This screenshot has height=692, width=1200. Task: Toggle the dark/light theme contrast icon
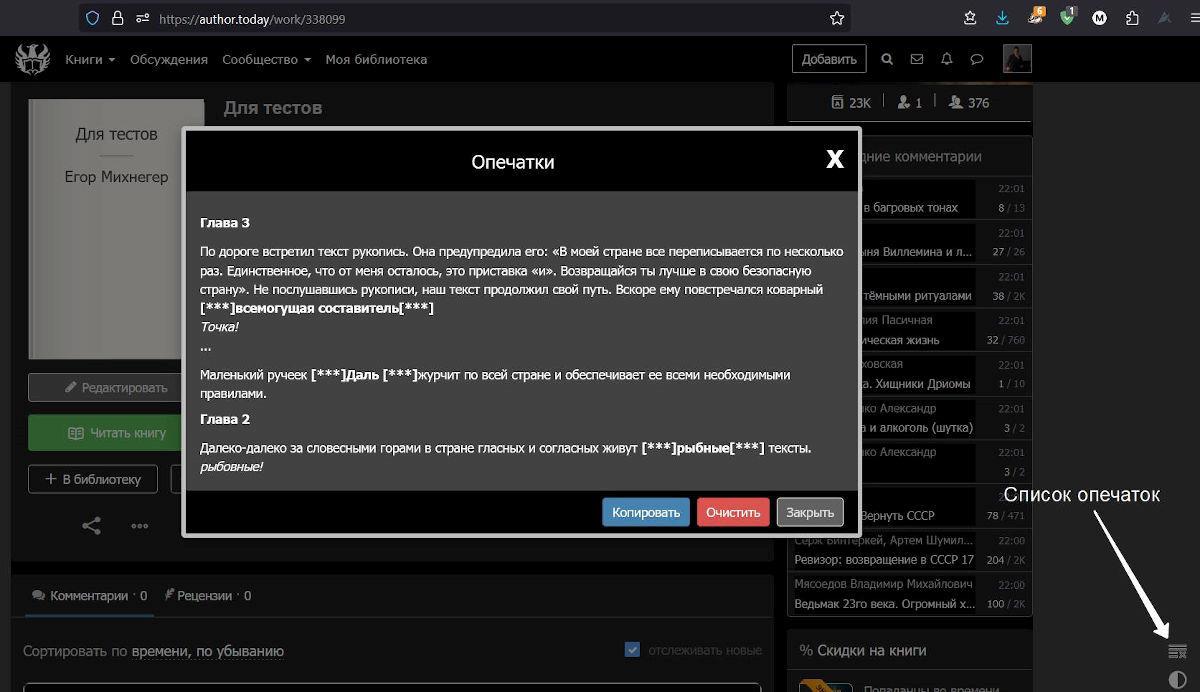(1177, 680)
